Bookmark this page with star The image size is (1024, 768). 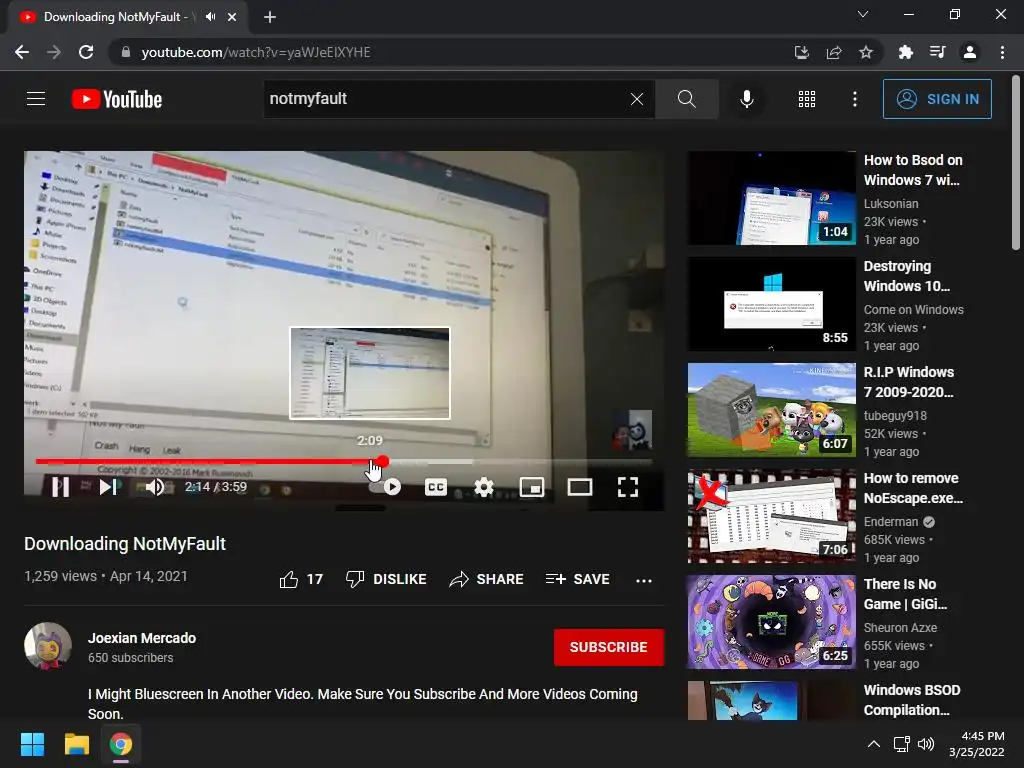point(865,52)
